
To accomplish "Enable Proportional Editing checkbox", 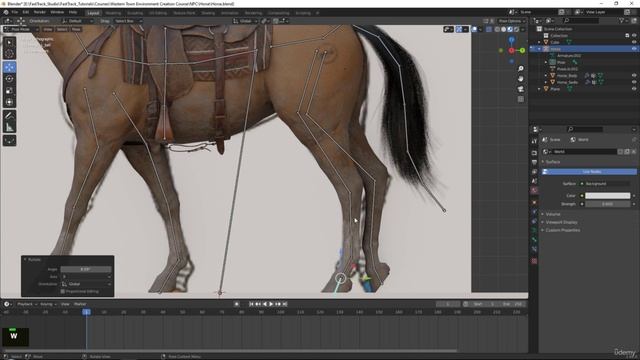I will pos(62,291).
